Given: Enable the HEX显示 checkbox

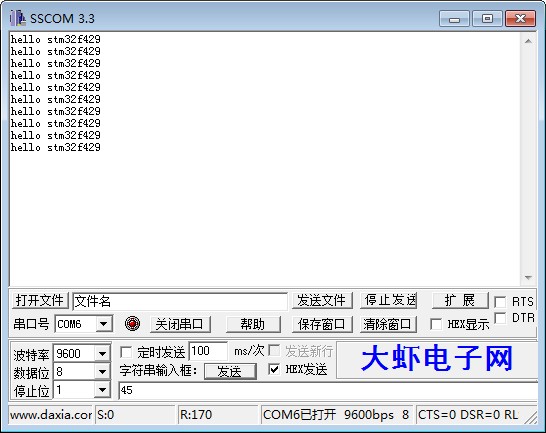Looking at the screenshot, I should pos(436,324).
